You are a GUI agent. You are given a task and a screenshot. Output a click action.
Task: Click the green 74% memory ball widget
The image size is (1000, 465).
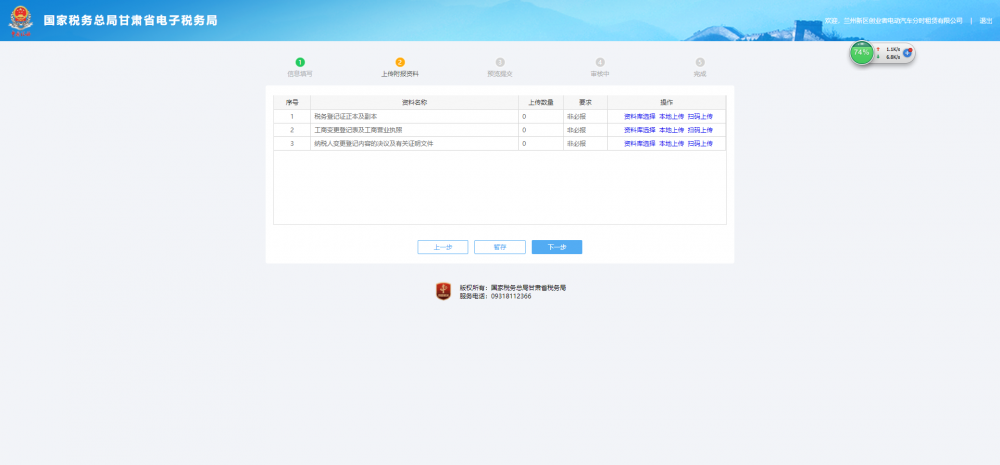pyautogui.click(x=861, y=52)
